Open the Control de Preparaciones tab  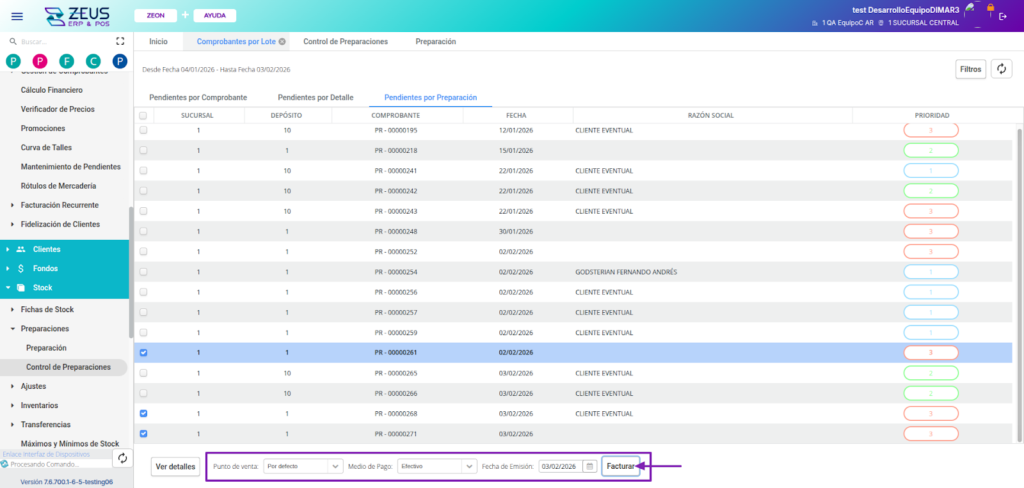345,42
